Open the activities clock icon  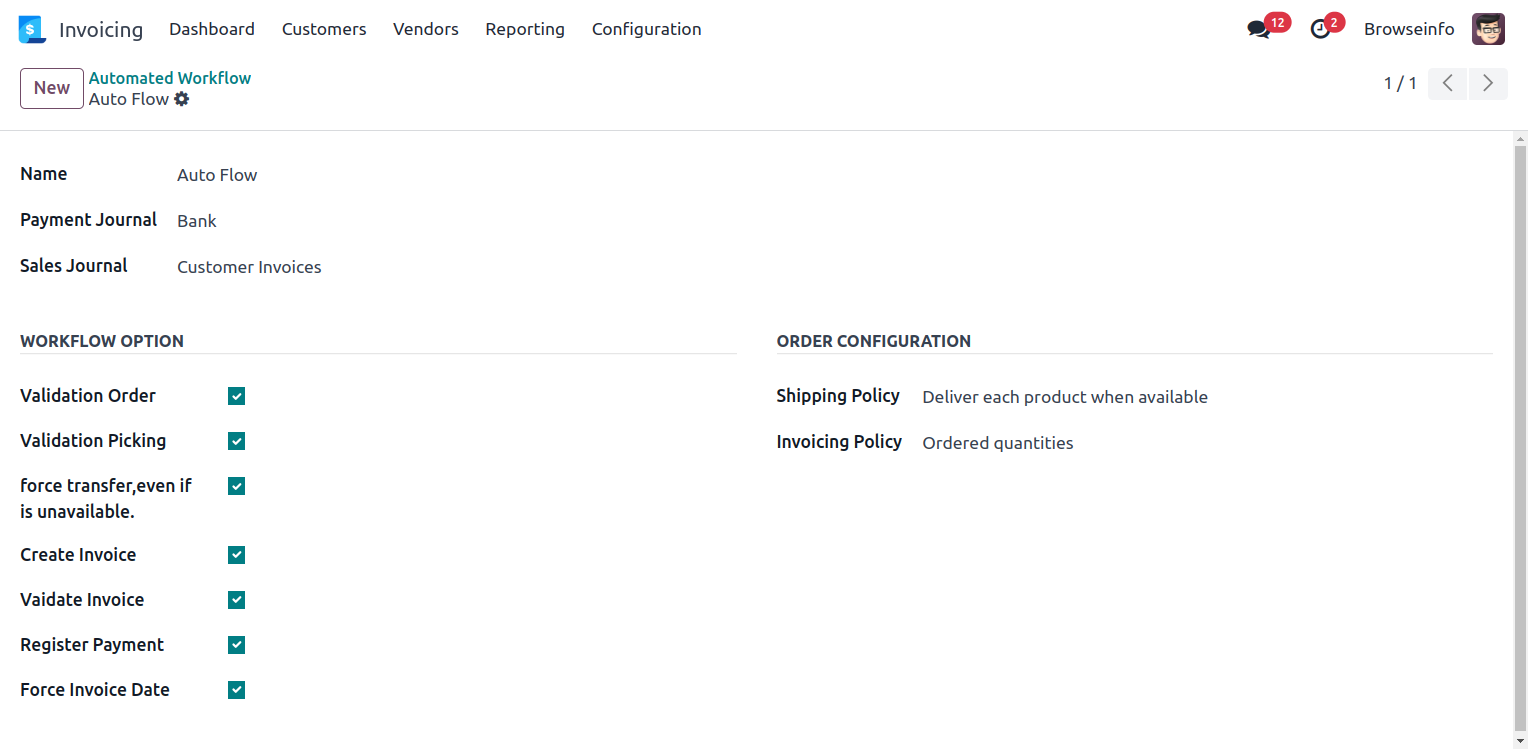pyautogui.click(x=1321, y=30)
